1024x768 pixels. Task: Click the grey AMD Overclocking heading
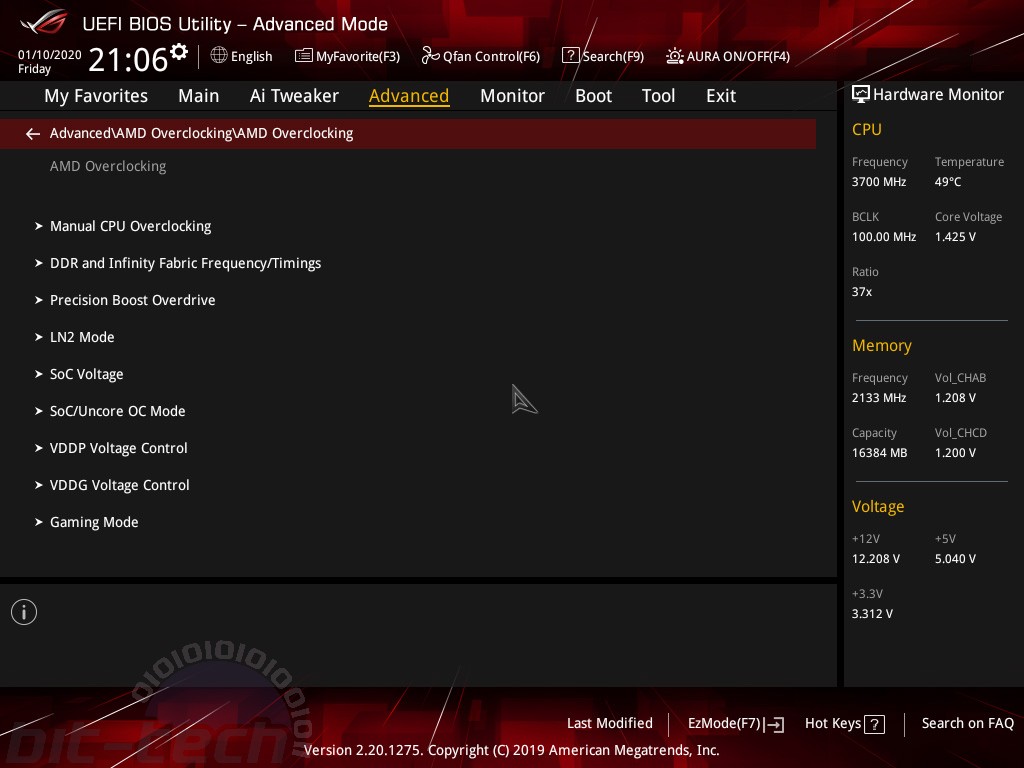click(x=108, y=167)
